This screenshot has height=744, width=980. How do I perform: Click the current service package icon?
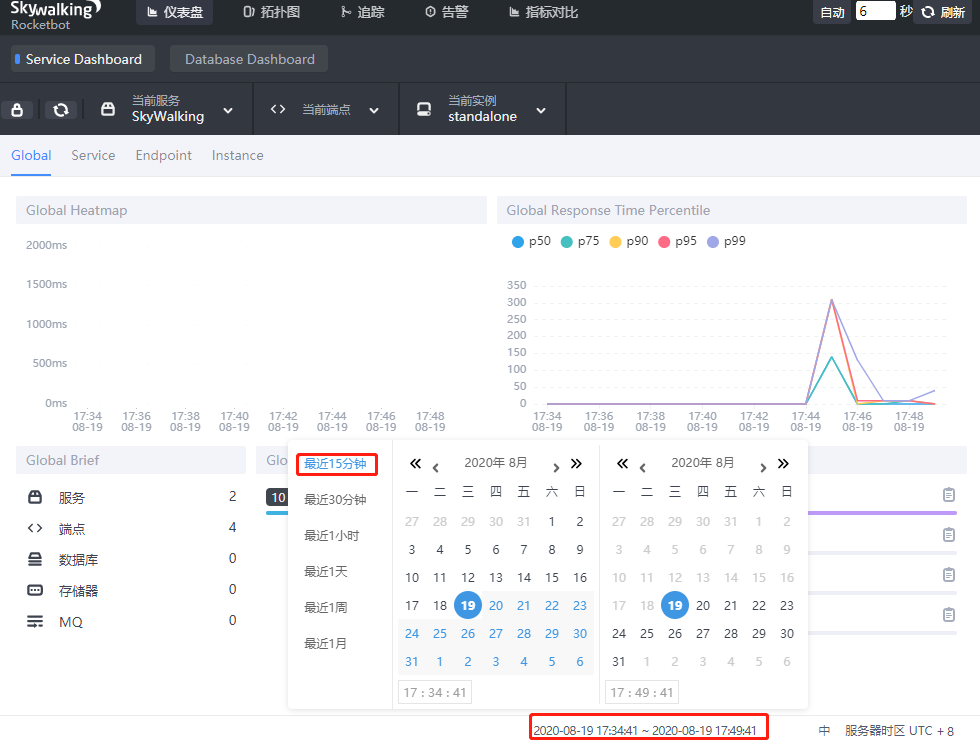[x=108, y=109]
